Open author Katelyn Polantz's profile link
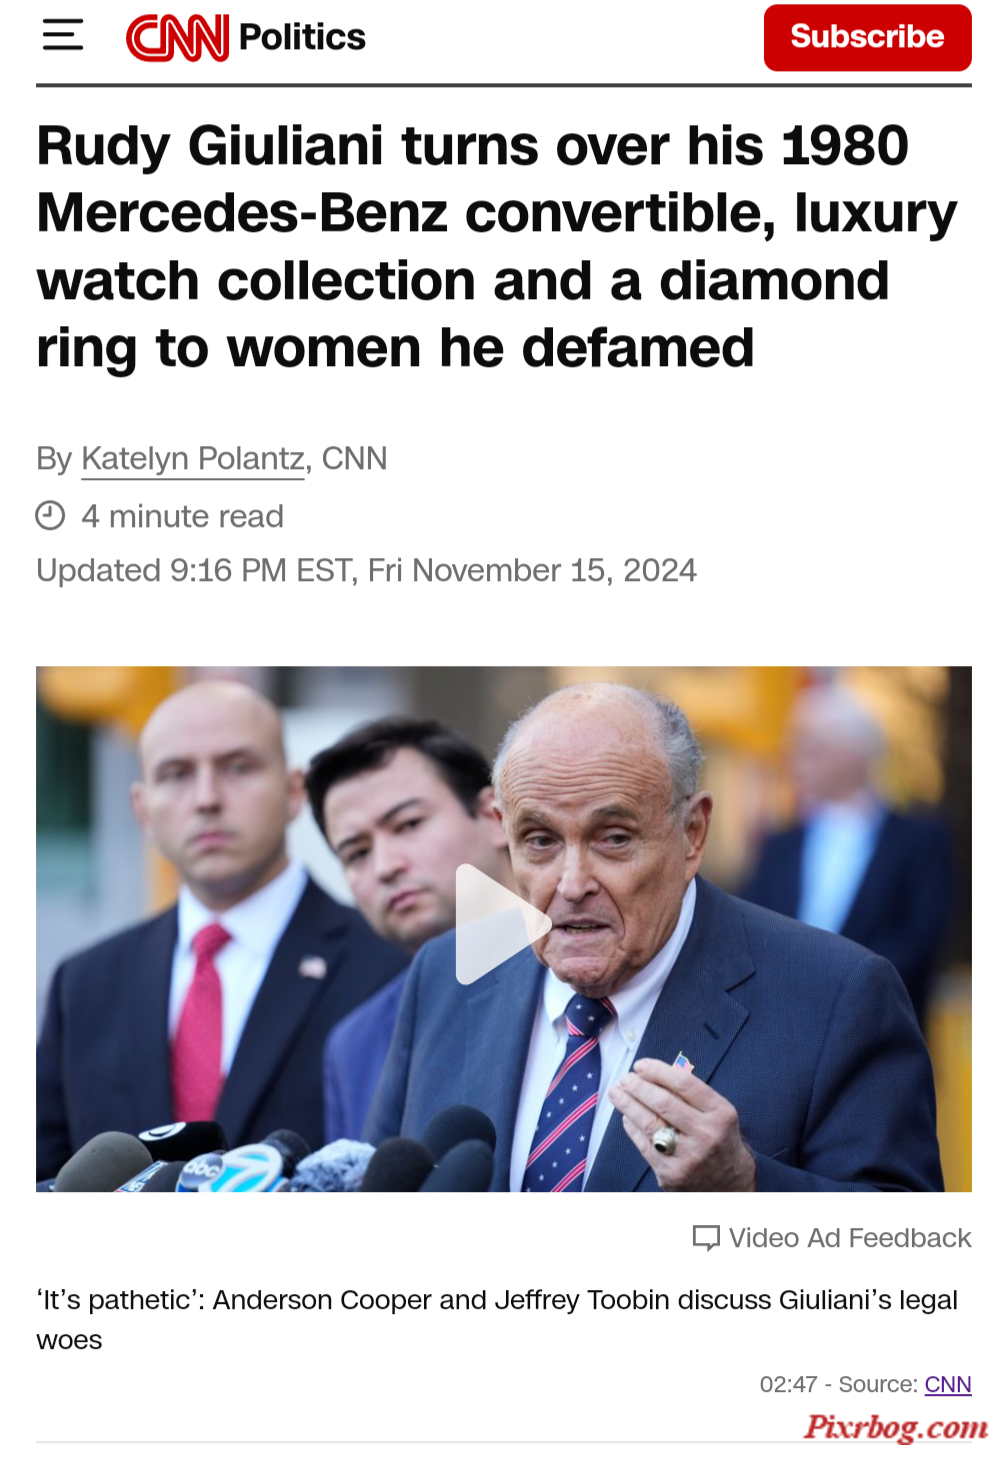1008x1460 pixels. [x=193, y=458]
